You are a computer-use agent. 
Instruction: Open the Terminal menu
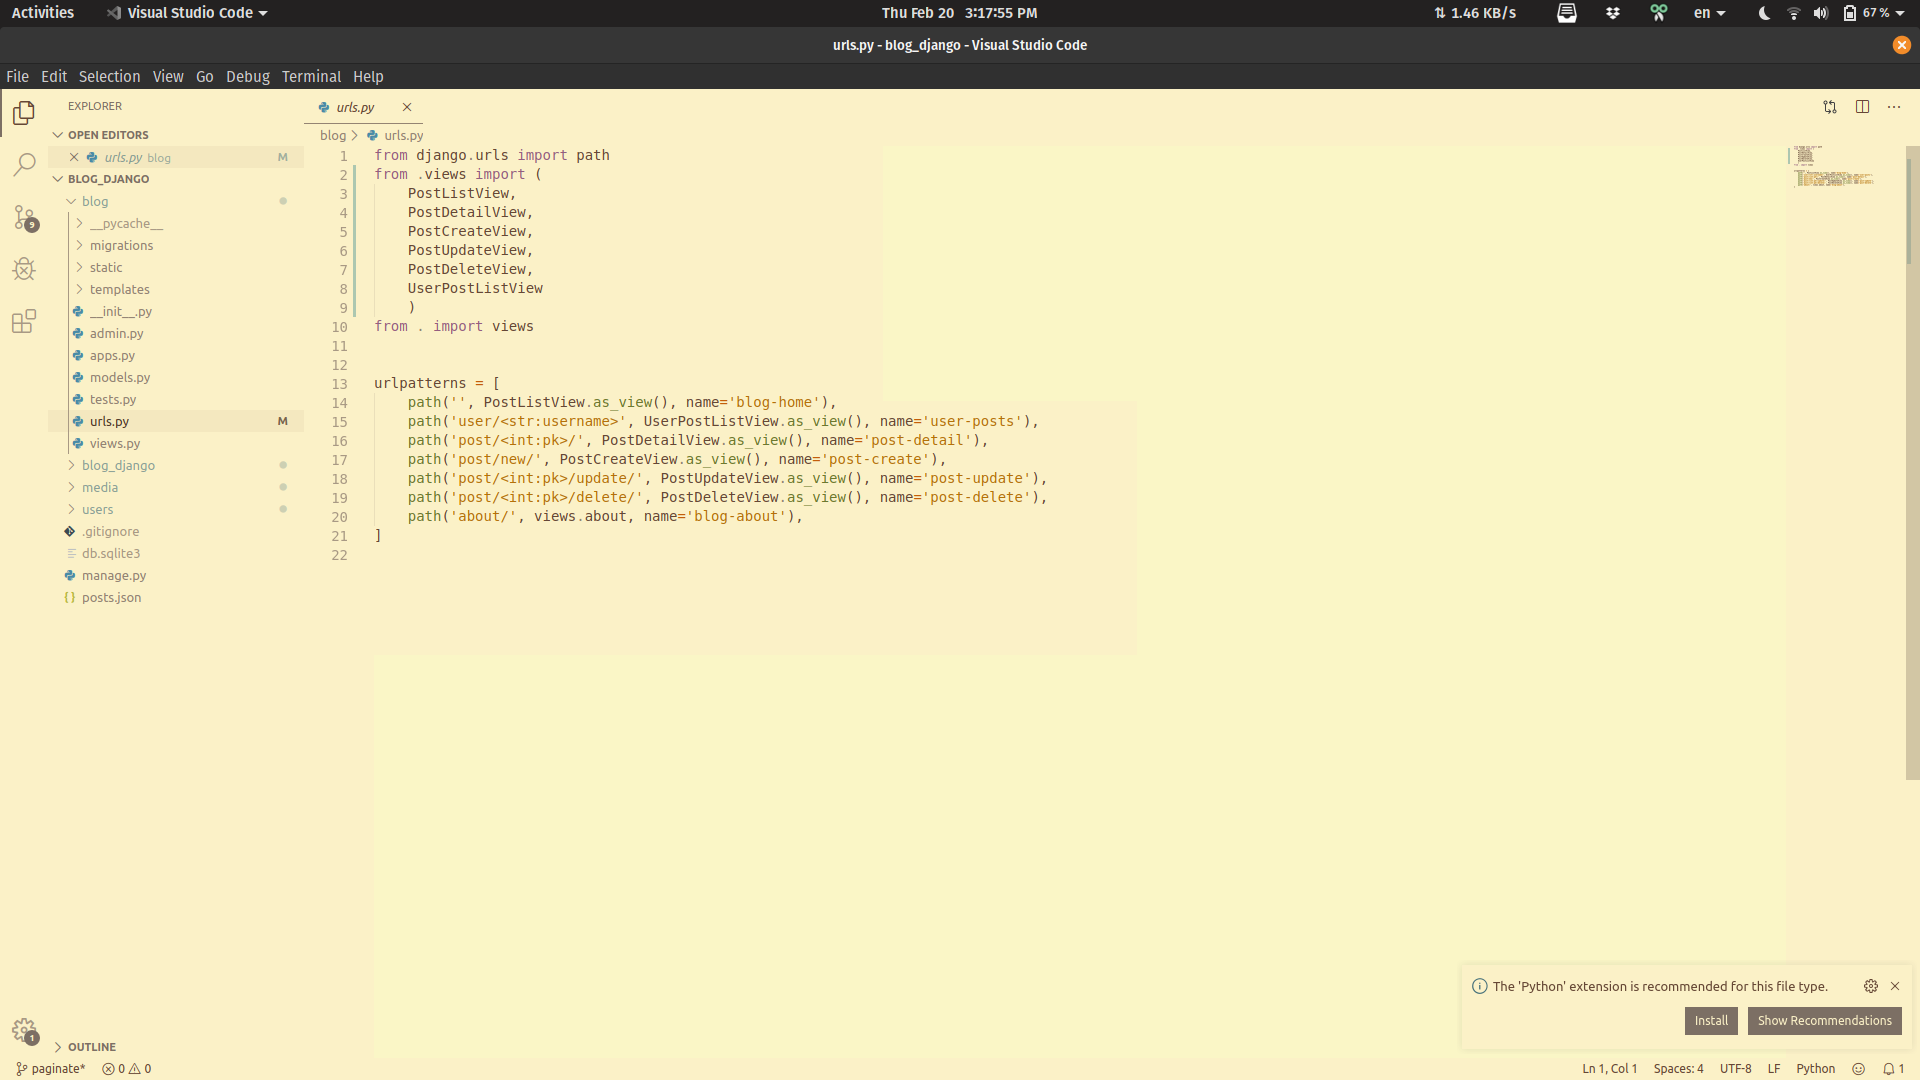[x=311, y=76]
